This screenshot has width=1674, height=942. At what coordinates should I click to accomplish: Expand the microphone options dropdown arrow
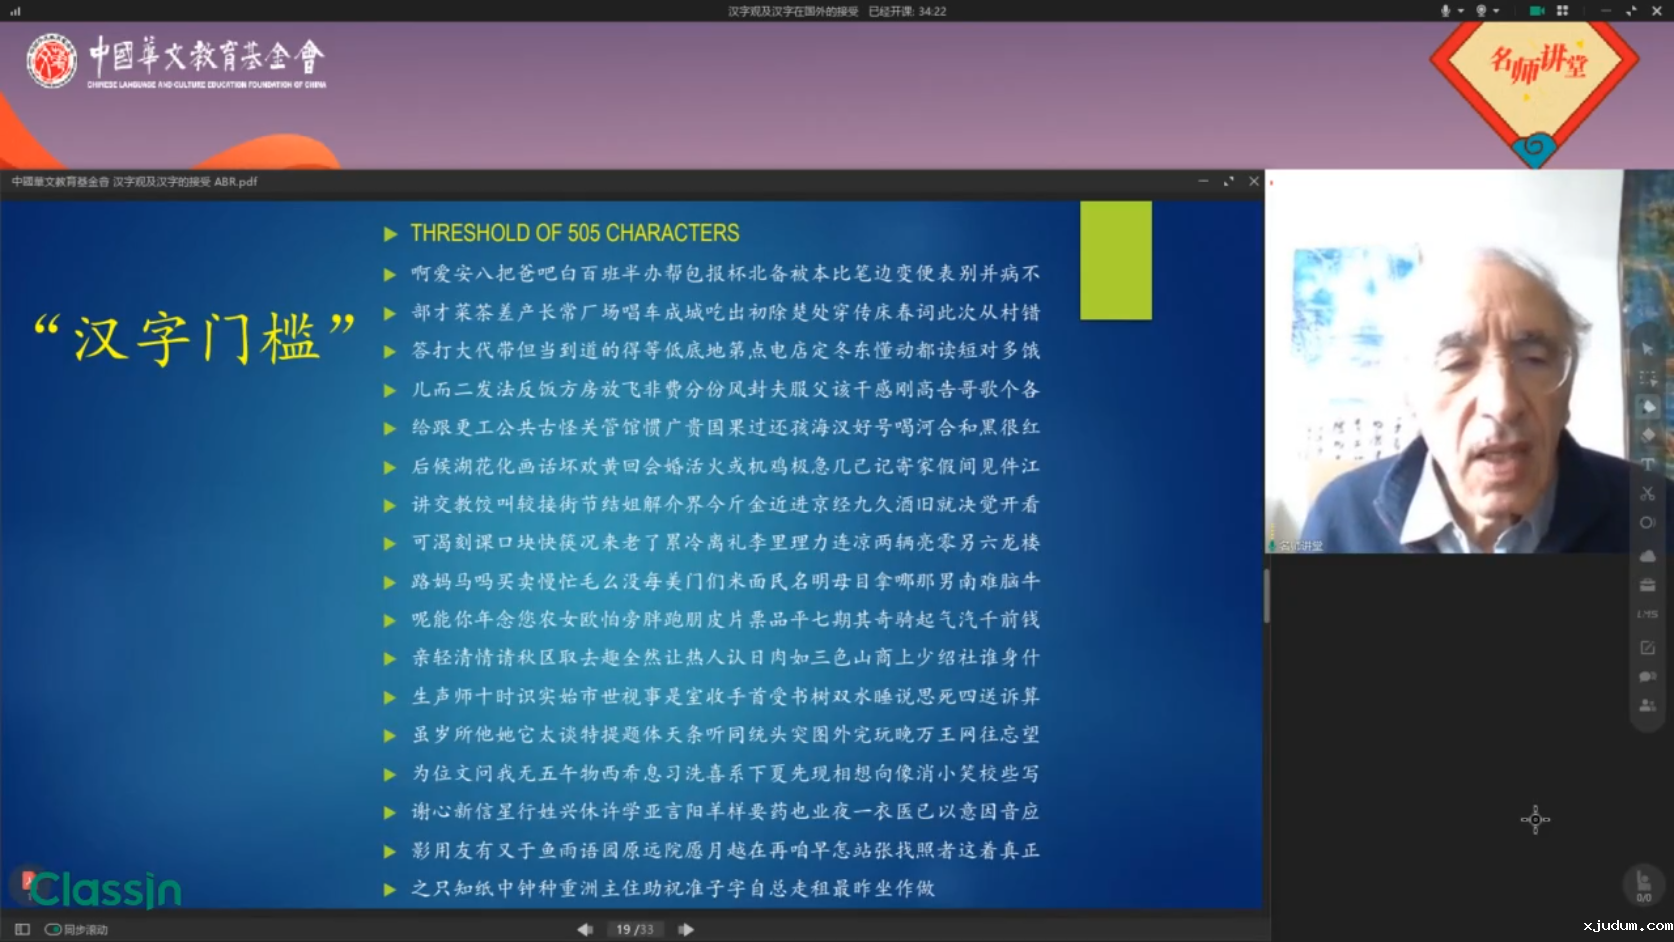[x=1461, y=11]
